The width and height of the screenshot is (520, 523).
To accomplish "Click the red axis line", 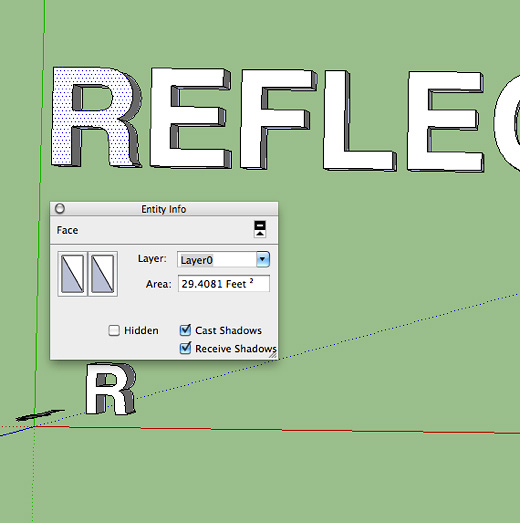I will (x=277, y=430).
